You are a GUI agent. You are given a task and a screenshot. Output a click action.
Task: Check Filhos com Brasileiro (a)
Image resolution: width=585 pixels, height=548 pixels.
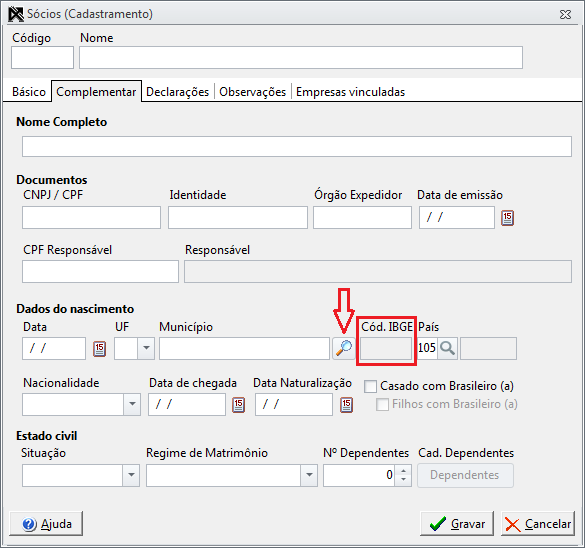pyautogui.click(x=382, y=404)
